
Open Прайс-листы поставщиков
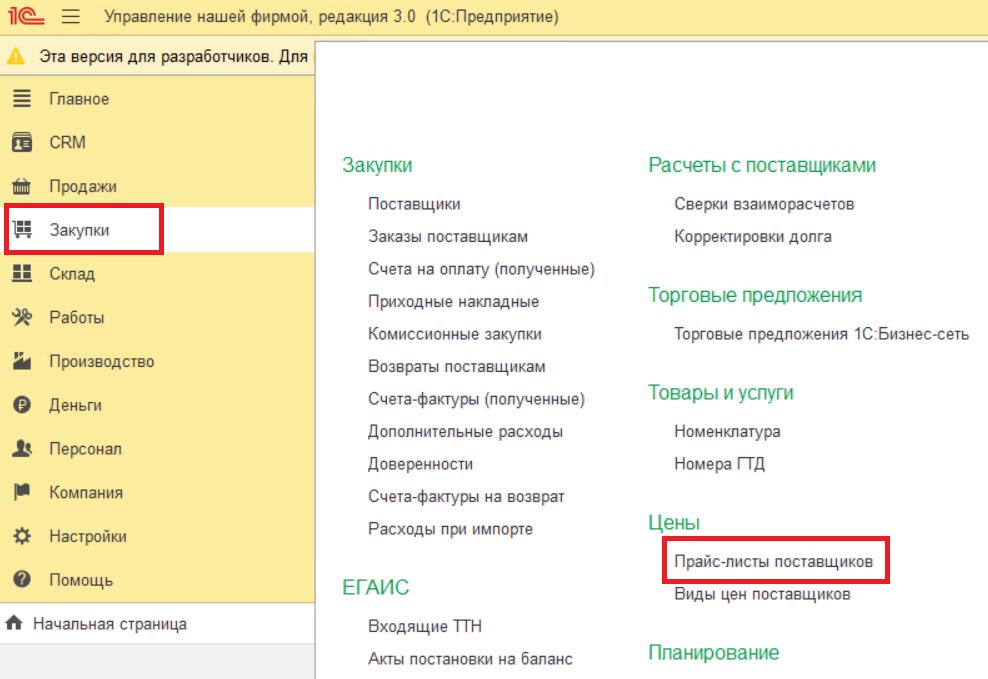774,561
